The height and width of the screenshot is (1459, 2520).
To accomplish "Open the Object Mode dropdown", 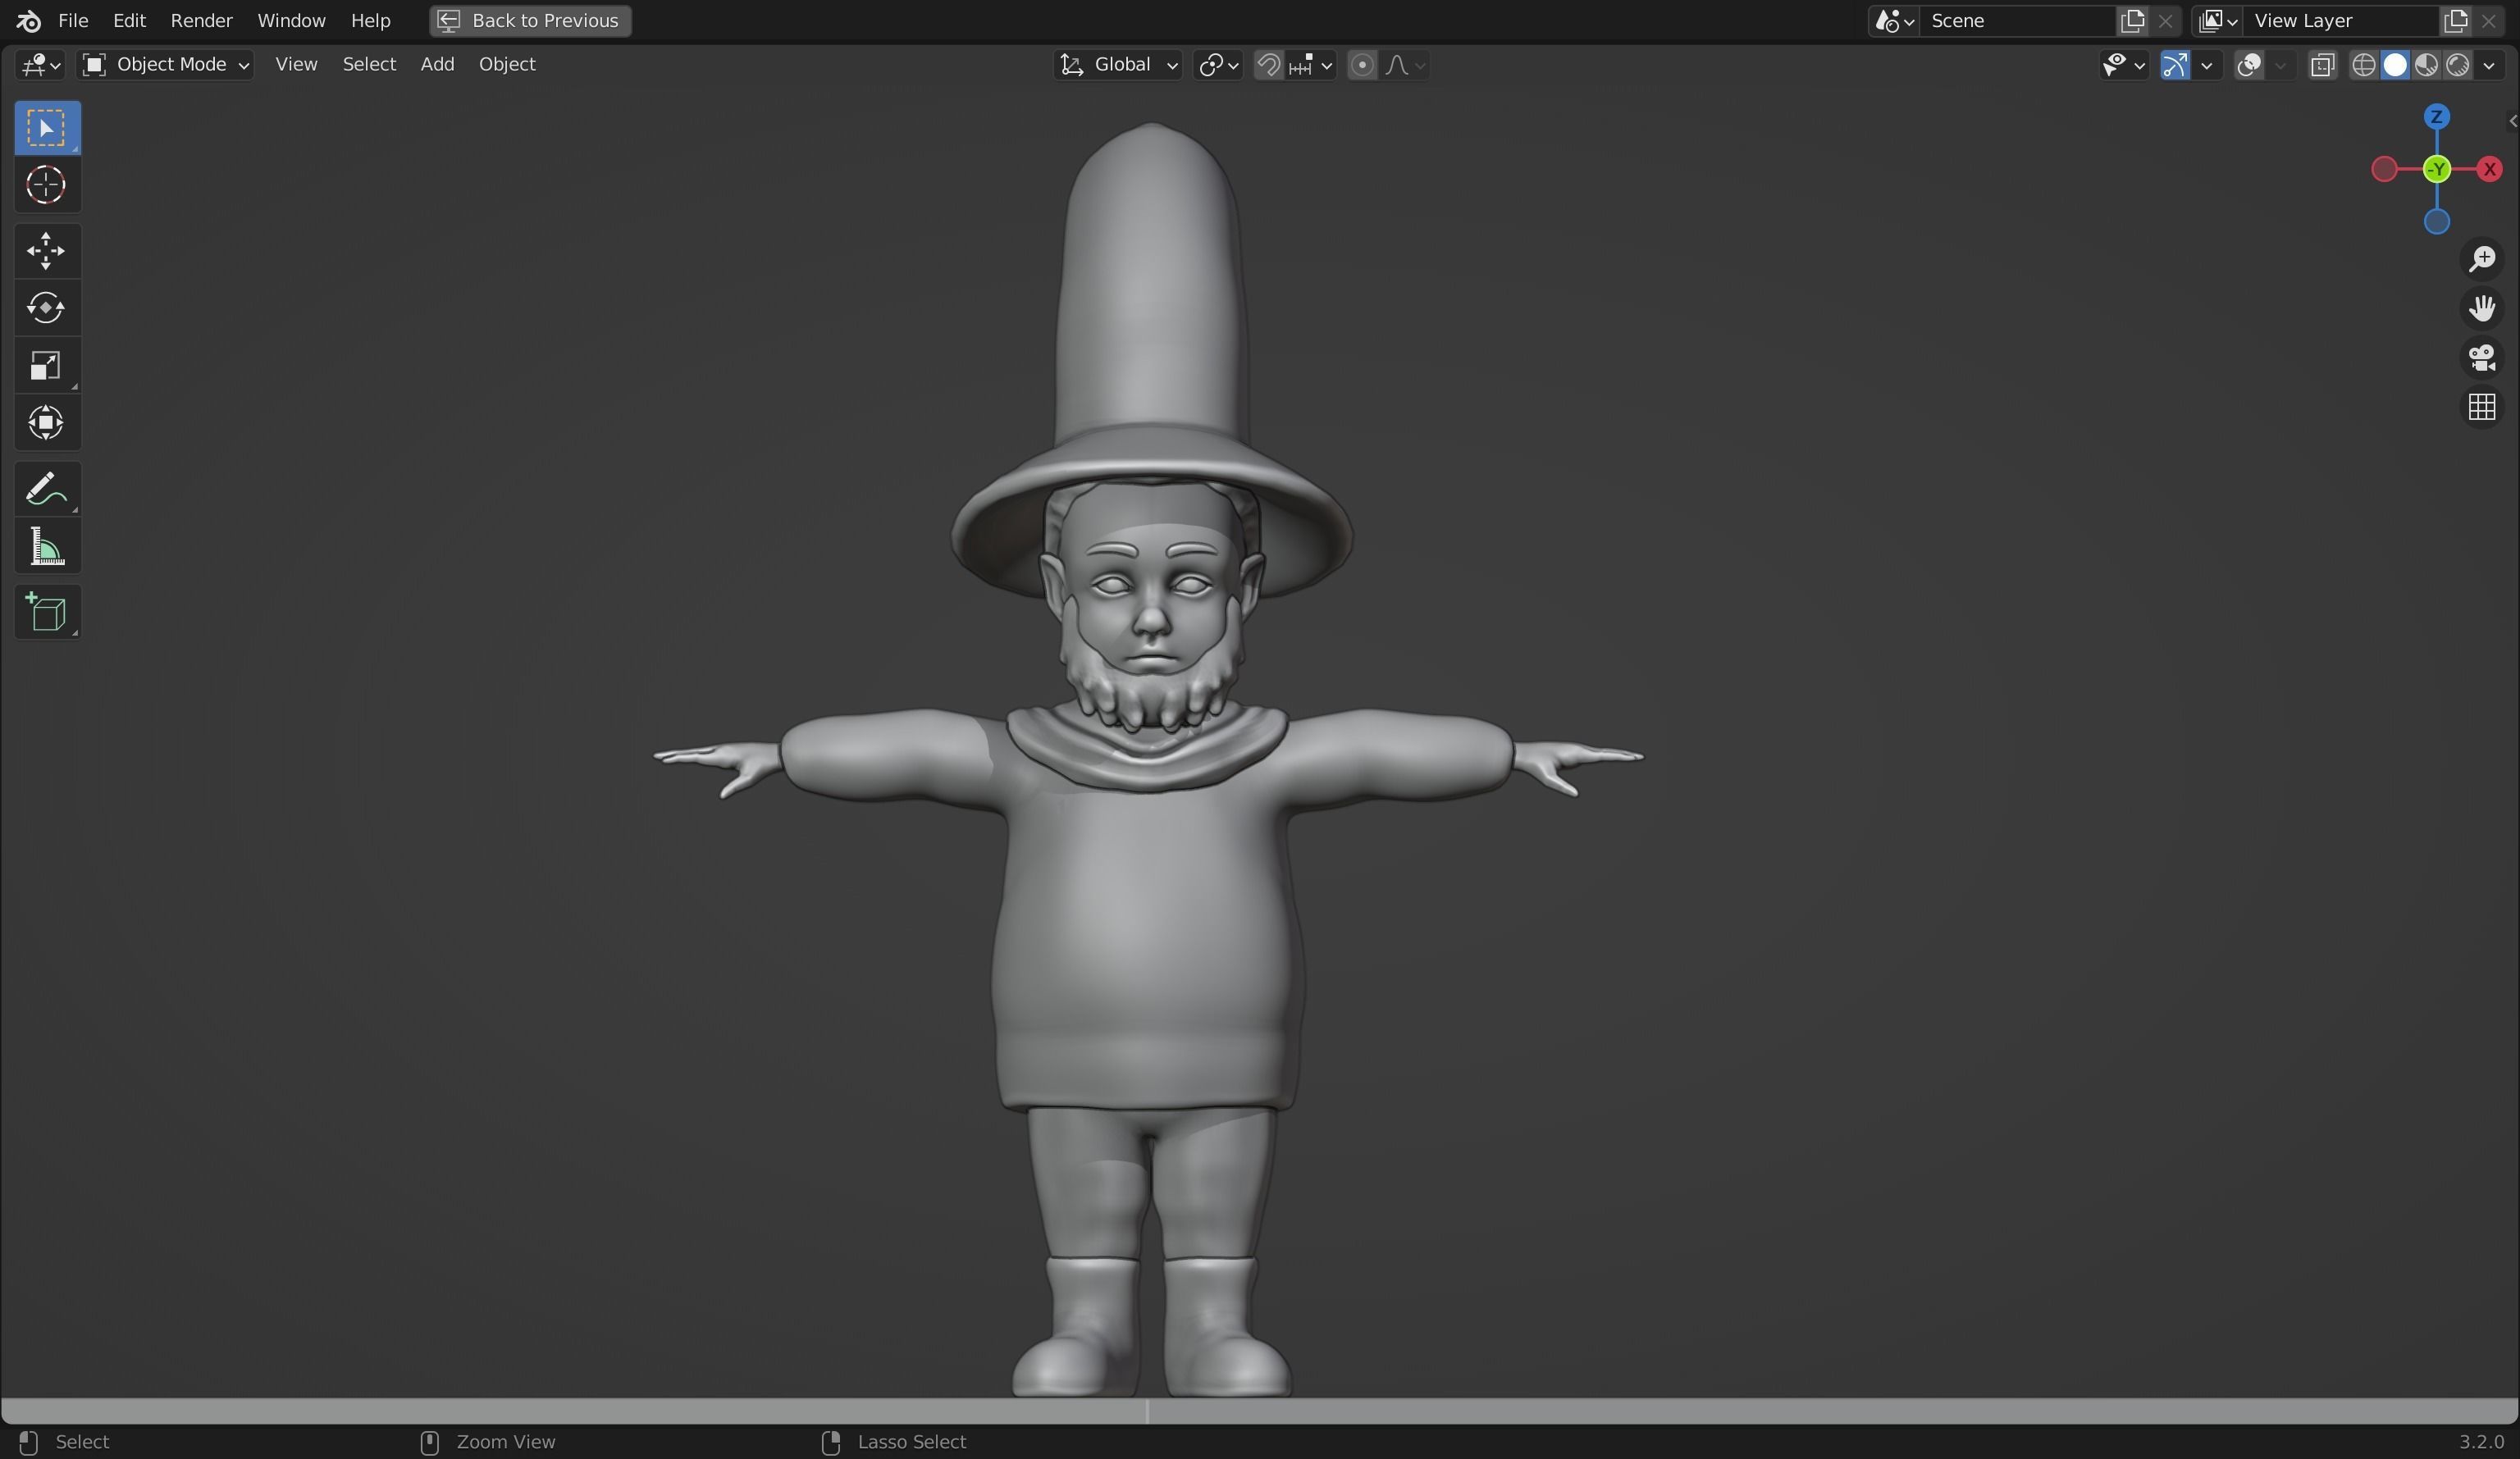I will [x=166, y=65].
